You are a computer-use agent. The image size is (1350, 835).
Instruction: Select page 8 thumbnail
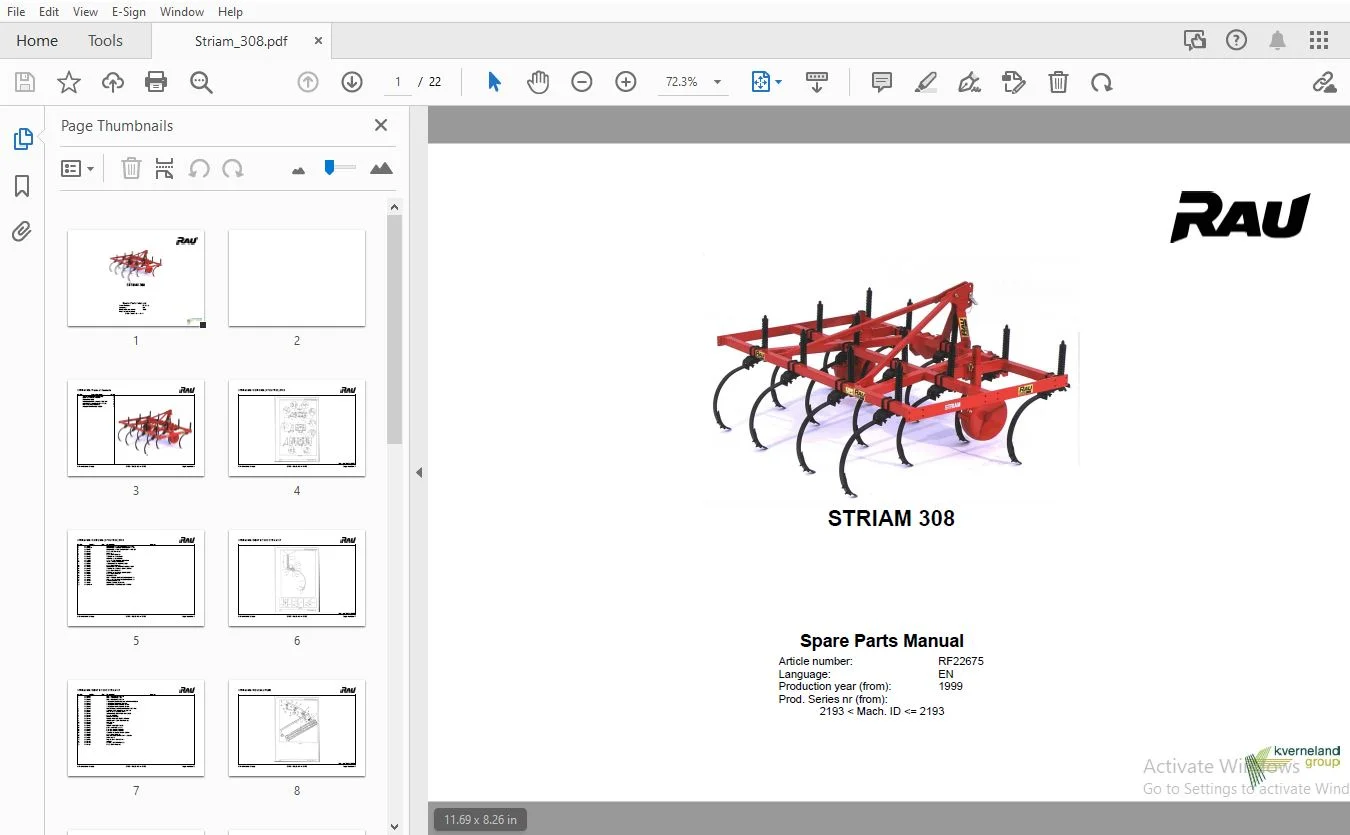tap(297, 728)
